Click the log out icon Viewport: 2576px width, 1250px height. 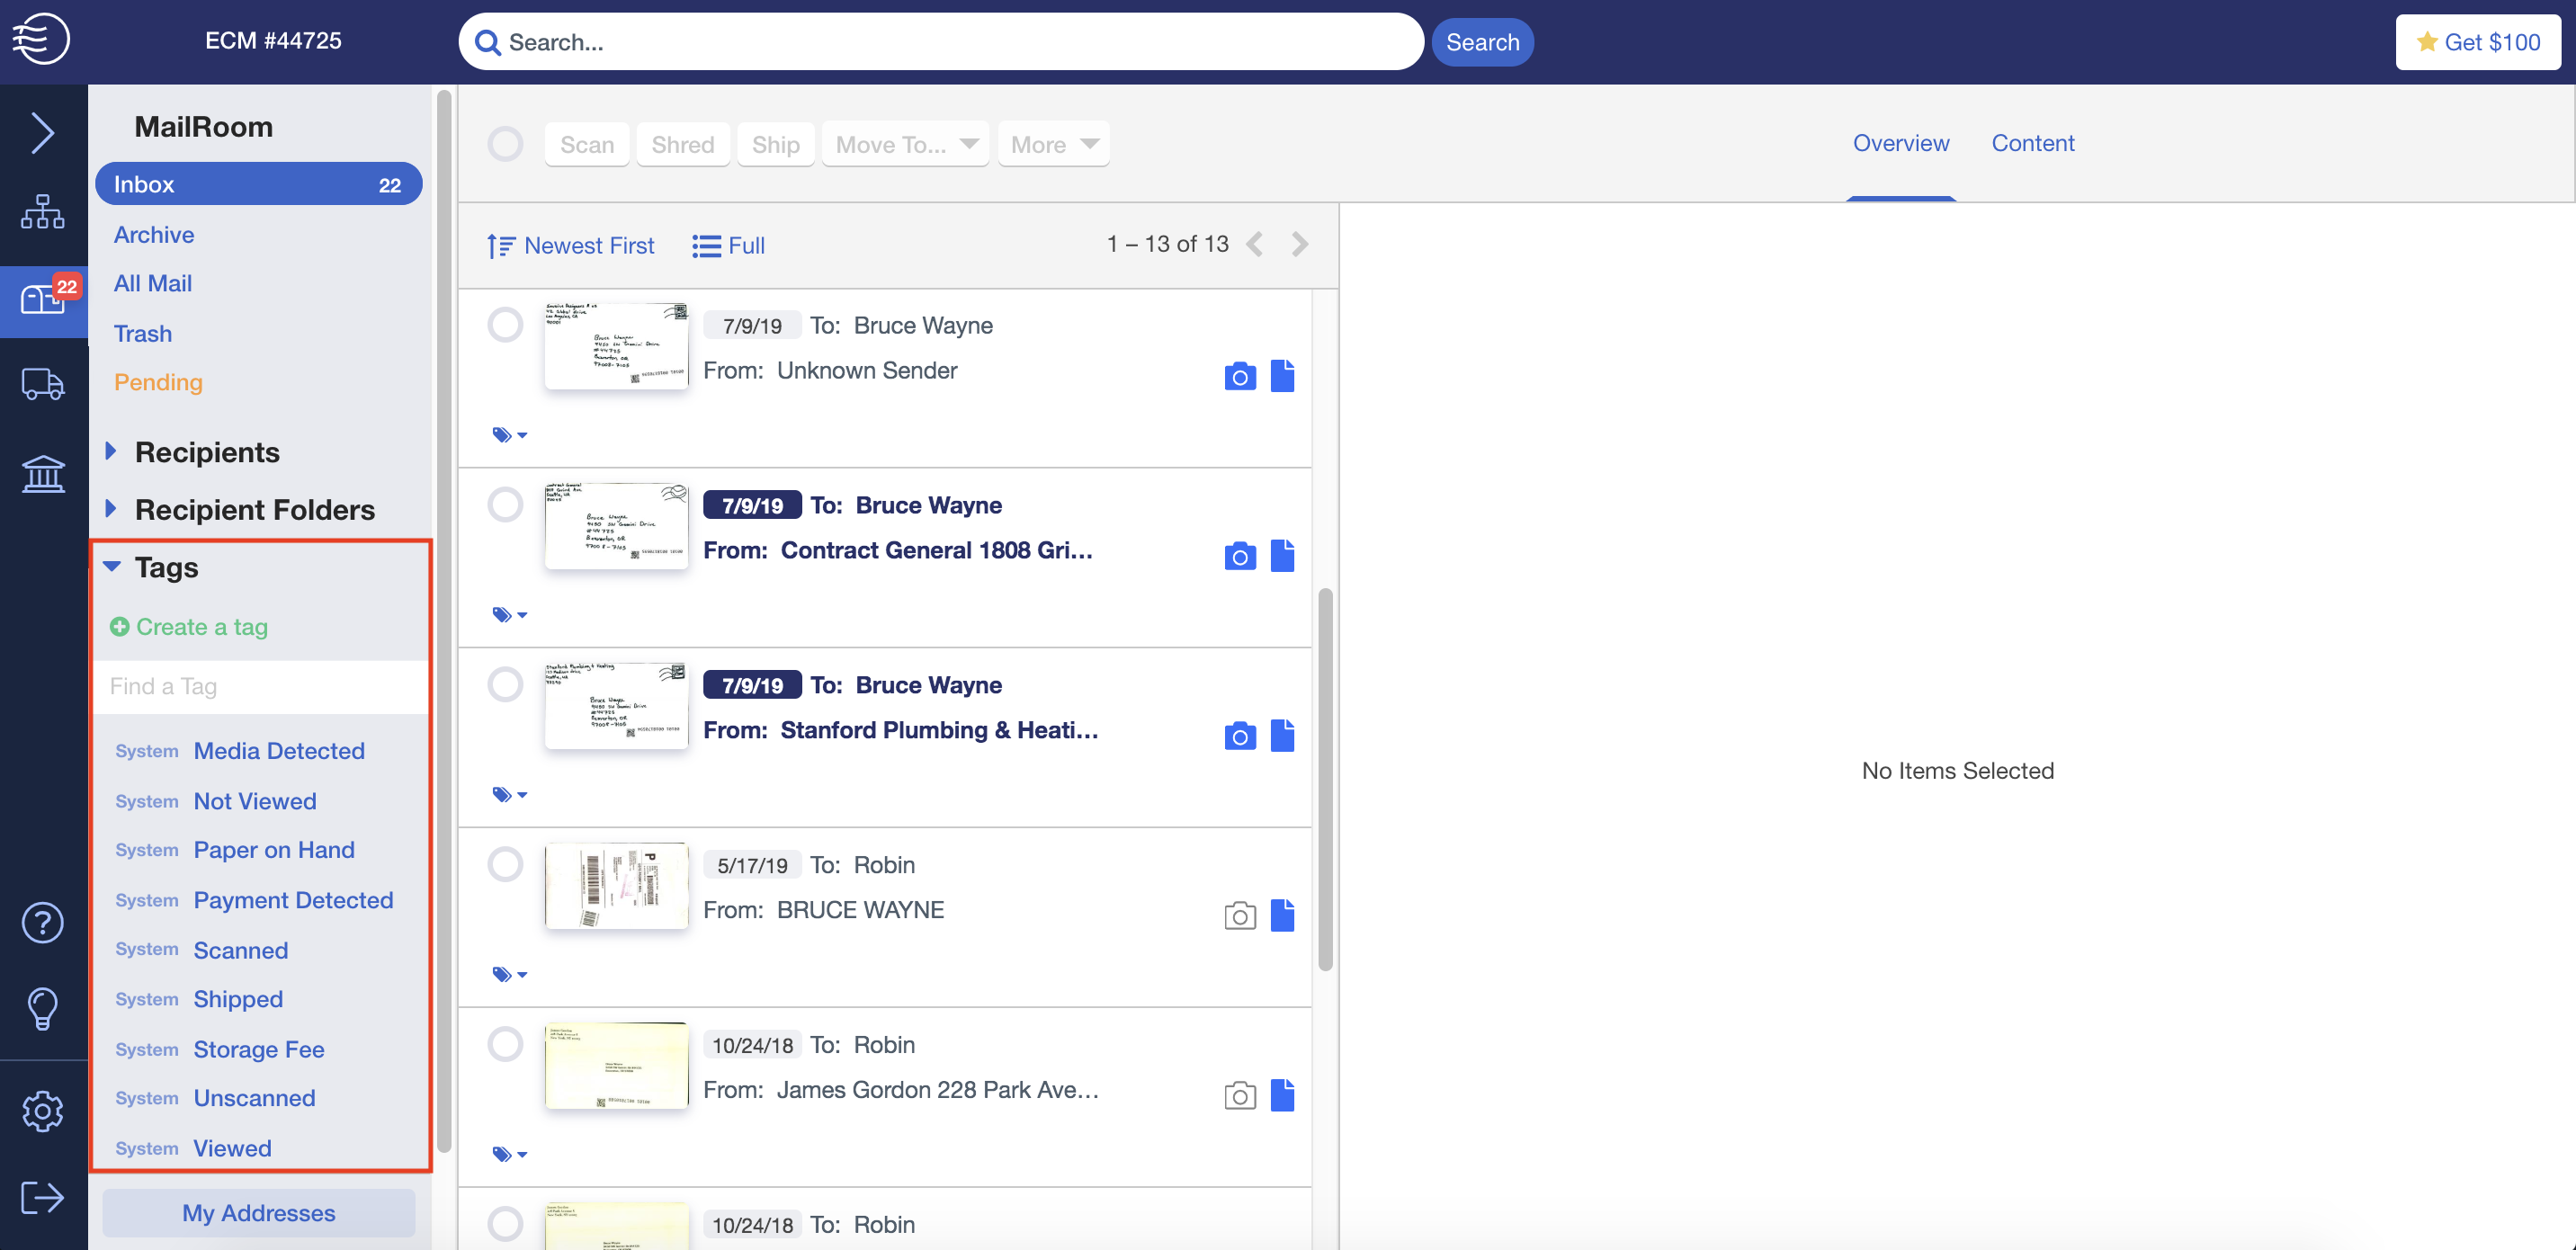point(43,1197)
